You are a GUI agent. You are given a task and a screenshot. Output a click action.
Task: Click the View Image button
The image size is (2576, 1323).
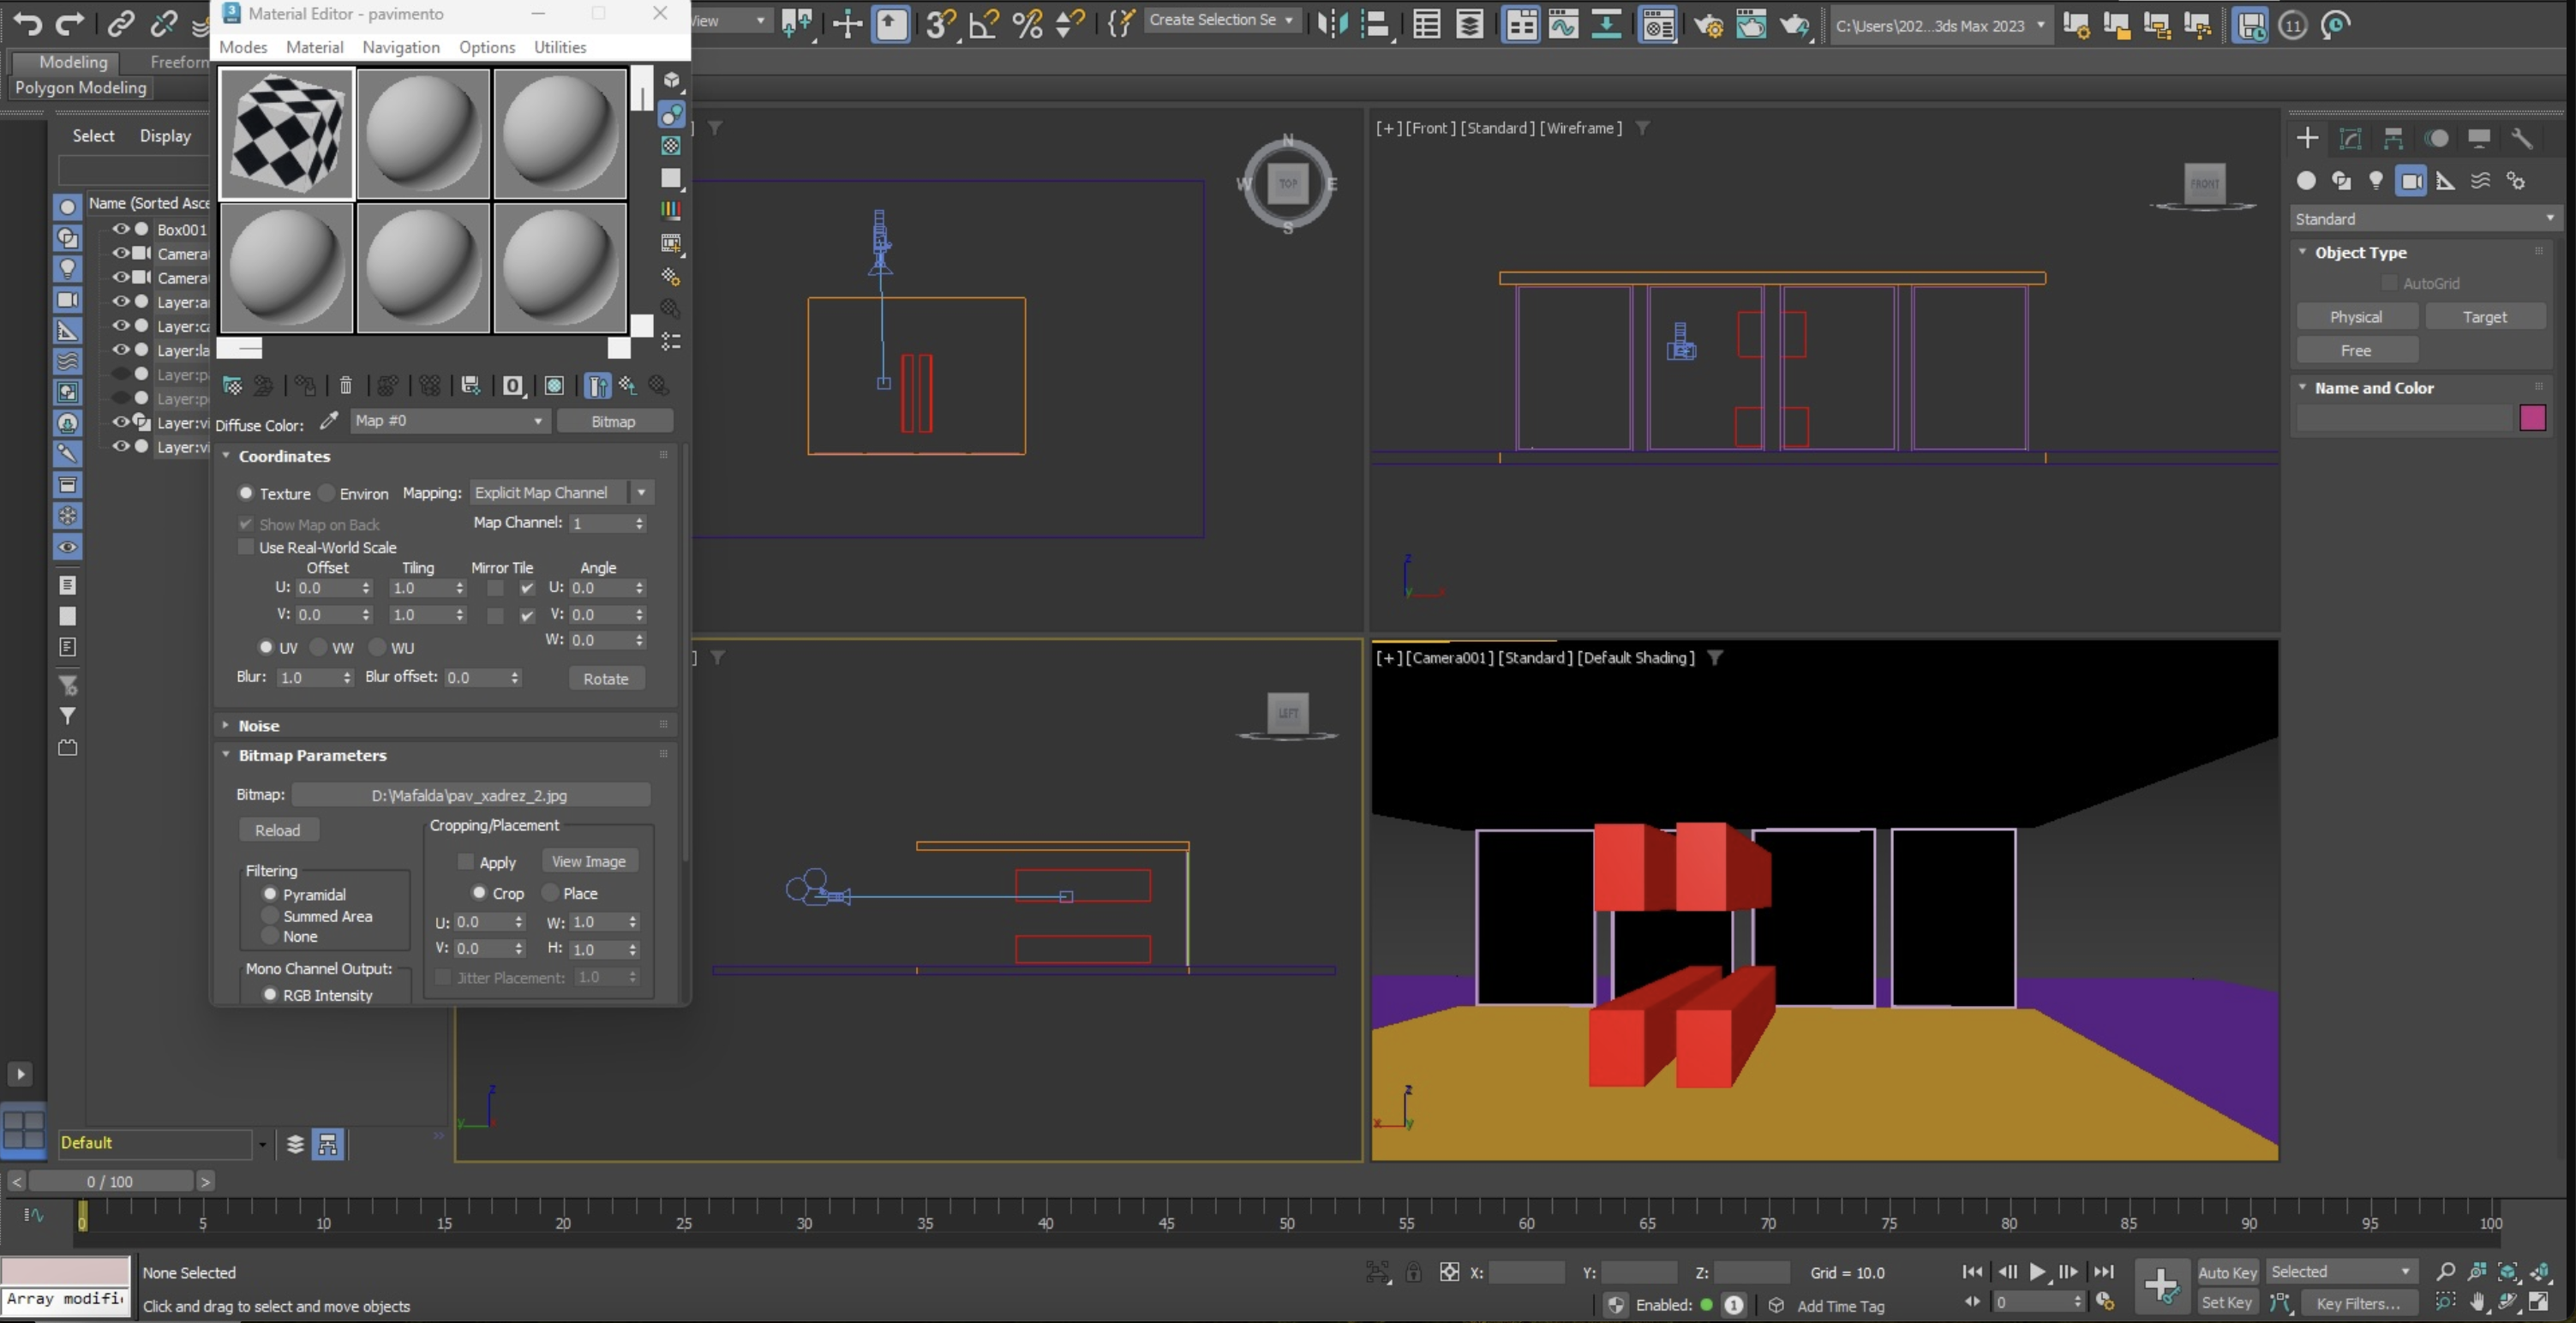588,862
